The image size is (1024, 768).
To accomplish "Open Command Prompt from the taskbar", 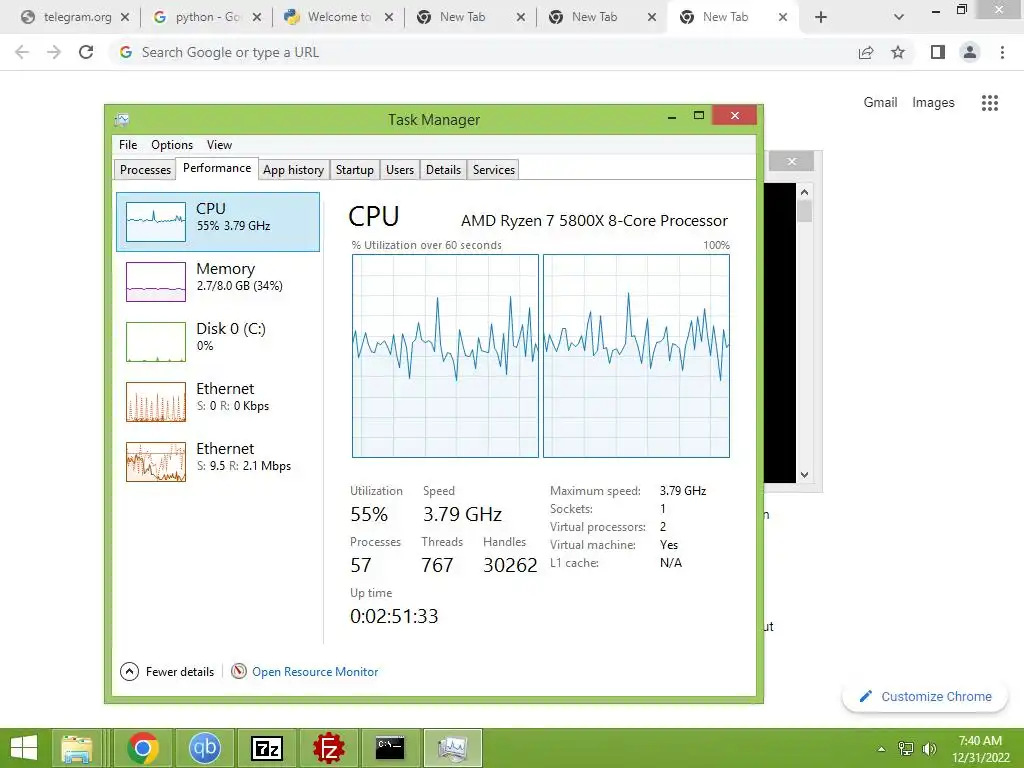I will (x=391, y=748).
